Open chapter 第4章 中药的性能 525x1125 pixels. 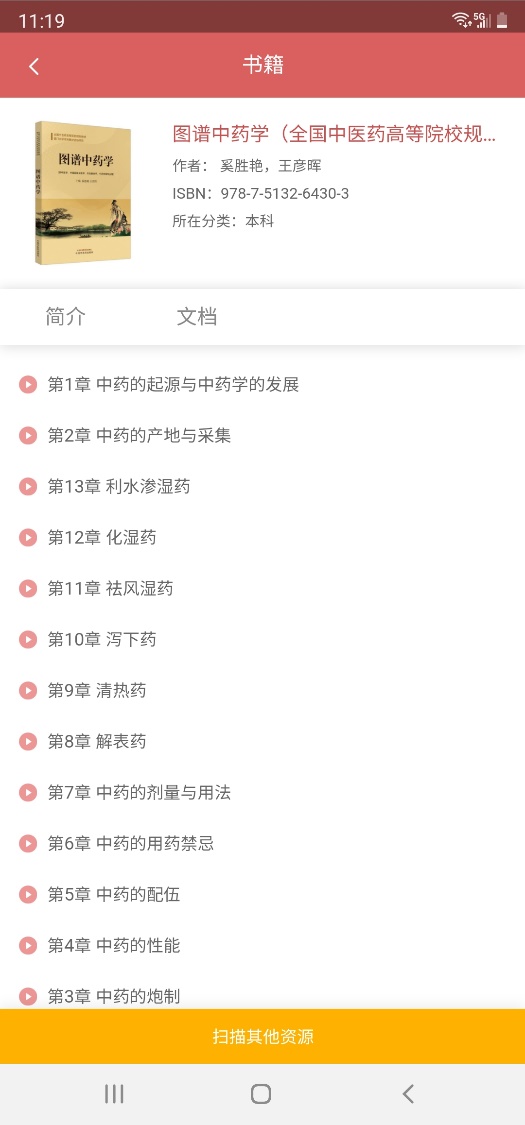click(262, 945)
